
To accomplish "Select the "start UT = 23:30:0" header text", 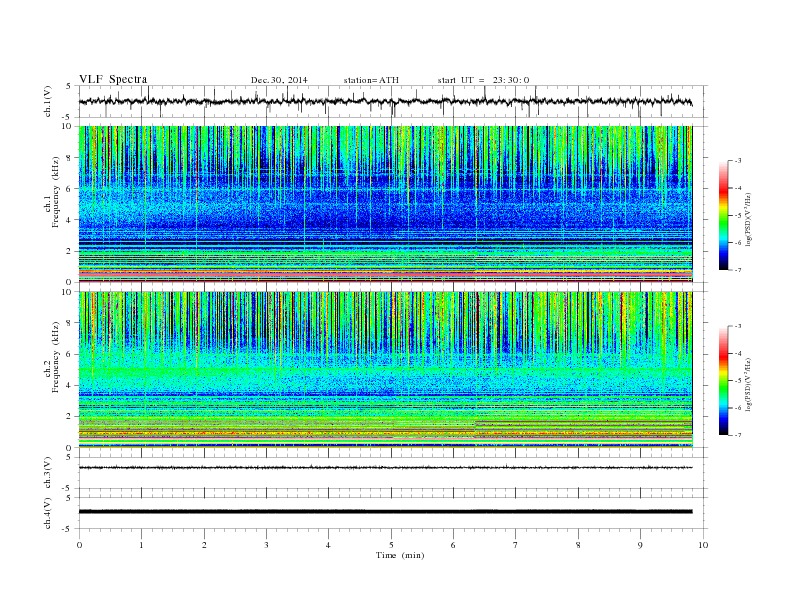I will (x=483, y=80).
